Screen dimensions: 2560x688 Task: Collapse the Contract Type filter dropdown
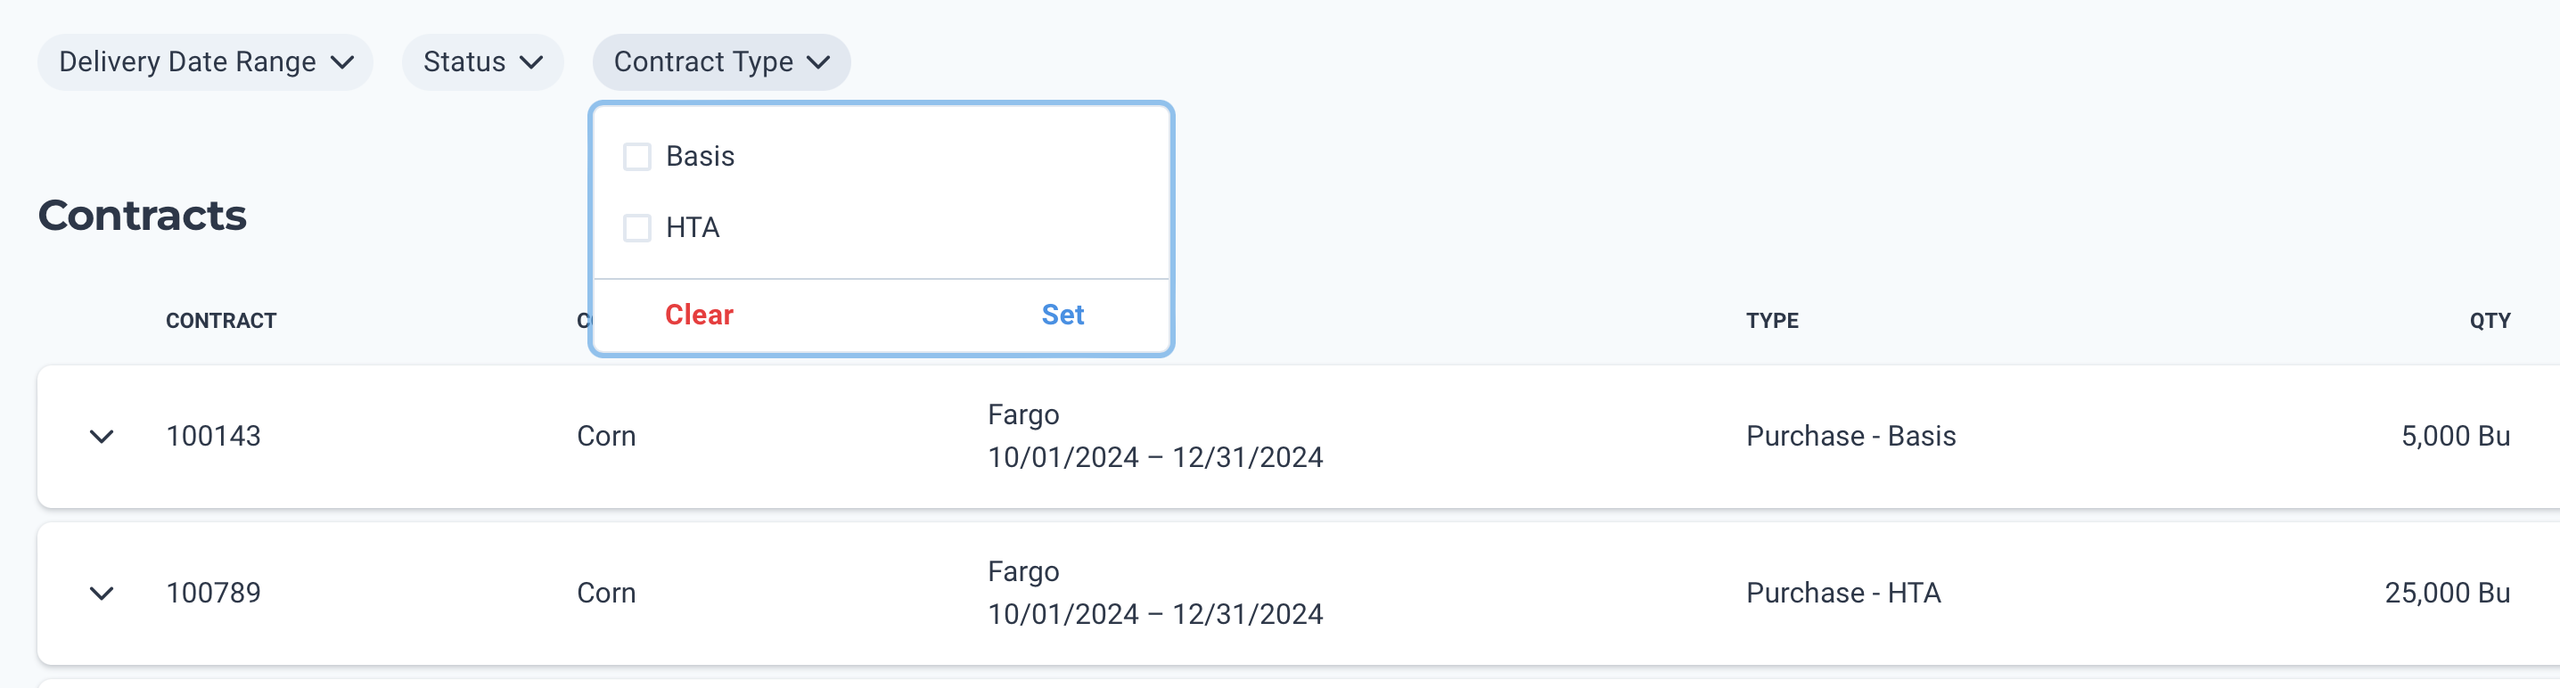721,62
